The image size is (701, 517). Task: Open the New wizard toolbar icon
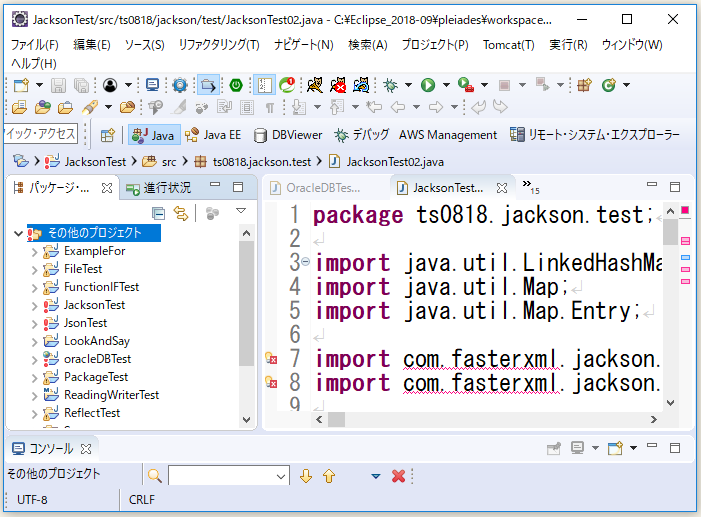[x=21, y=85]
